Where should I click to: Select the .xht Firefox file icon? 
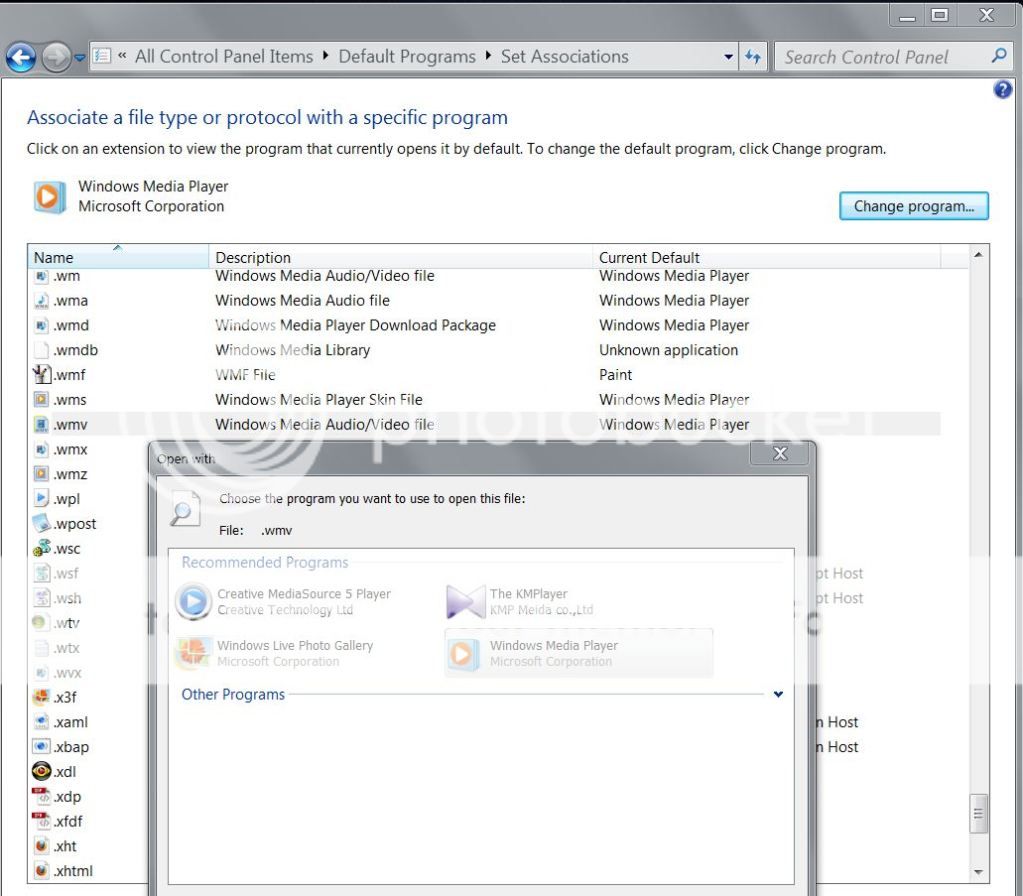[41, 846]
